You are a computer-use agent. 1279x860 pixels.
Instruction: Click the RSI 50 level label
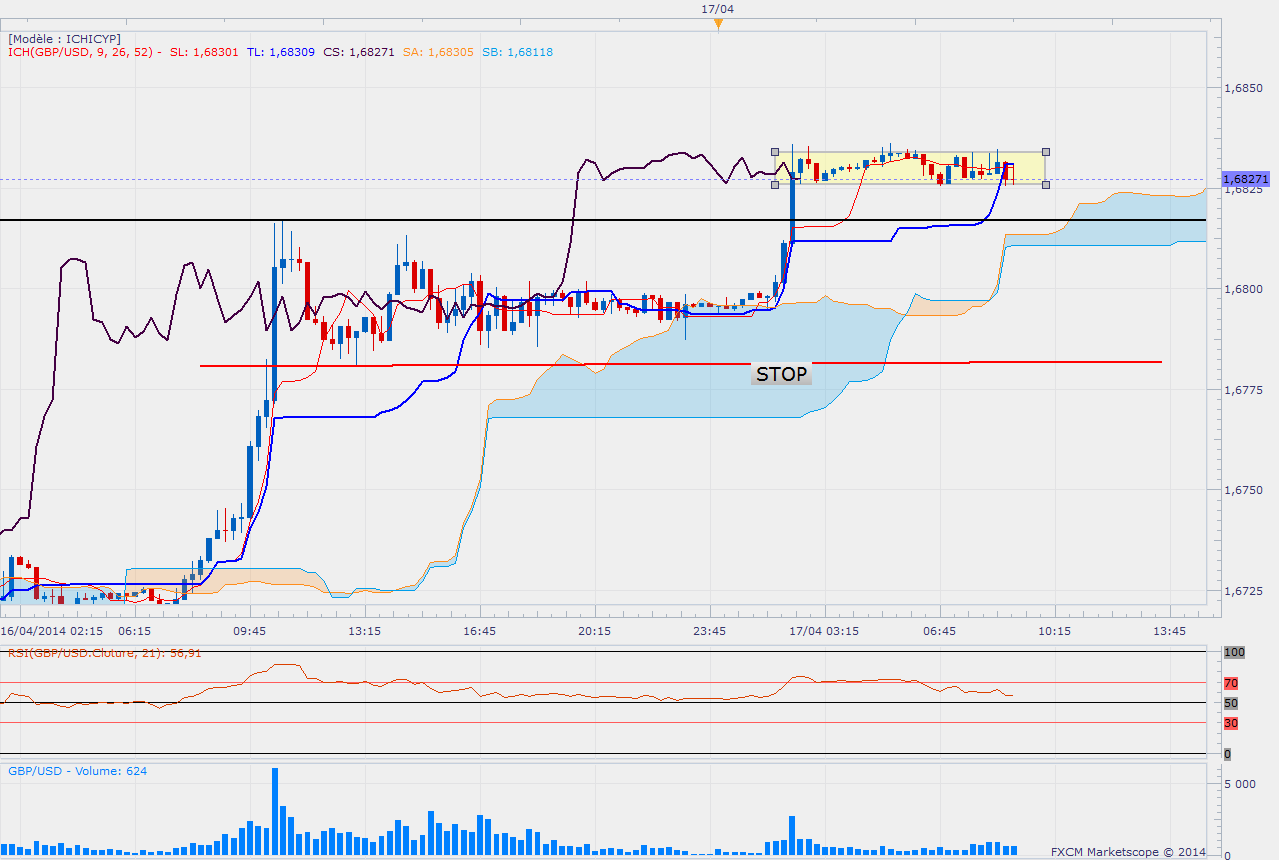pos(1231,703)
